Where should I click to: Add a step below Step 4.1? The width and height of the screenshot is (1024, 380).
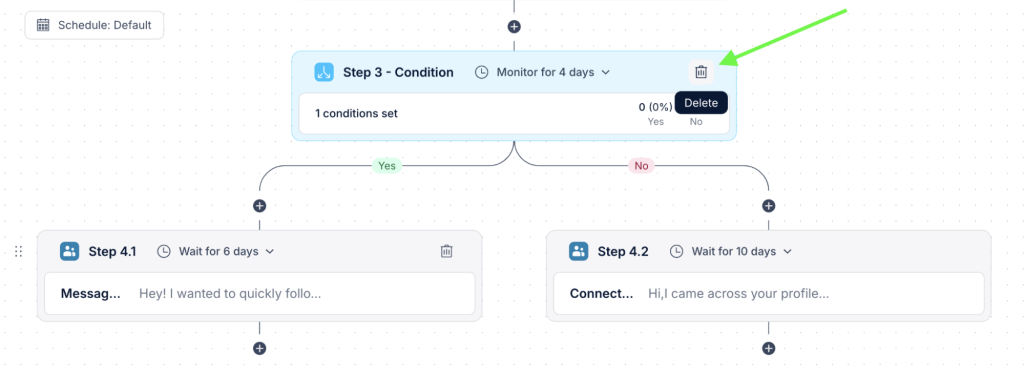point(260,348)
